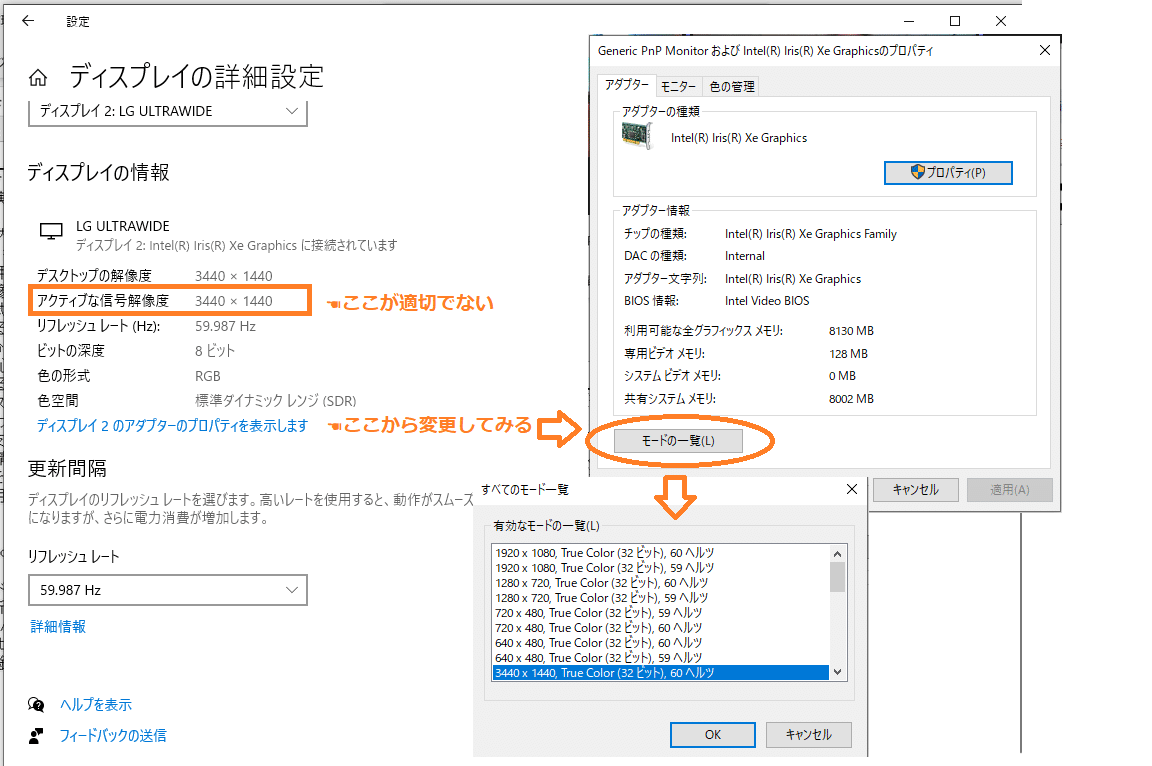
Task: Select 1280 x 720, 60 ヘルツ mode
Action: coord(660,583)
